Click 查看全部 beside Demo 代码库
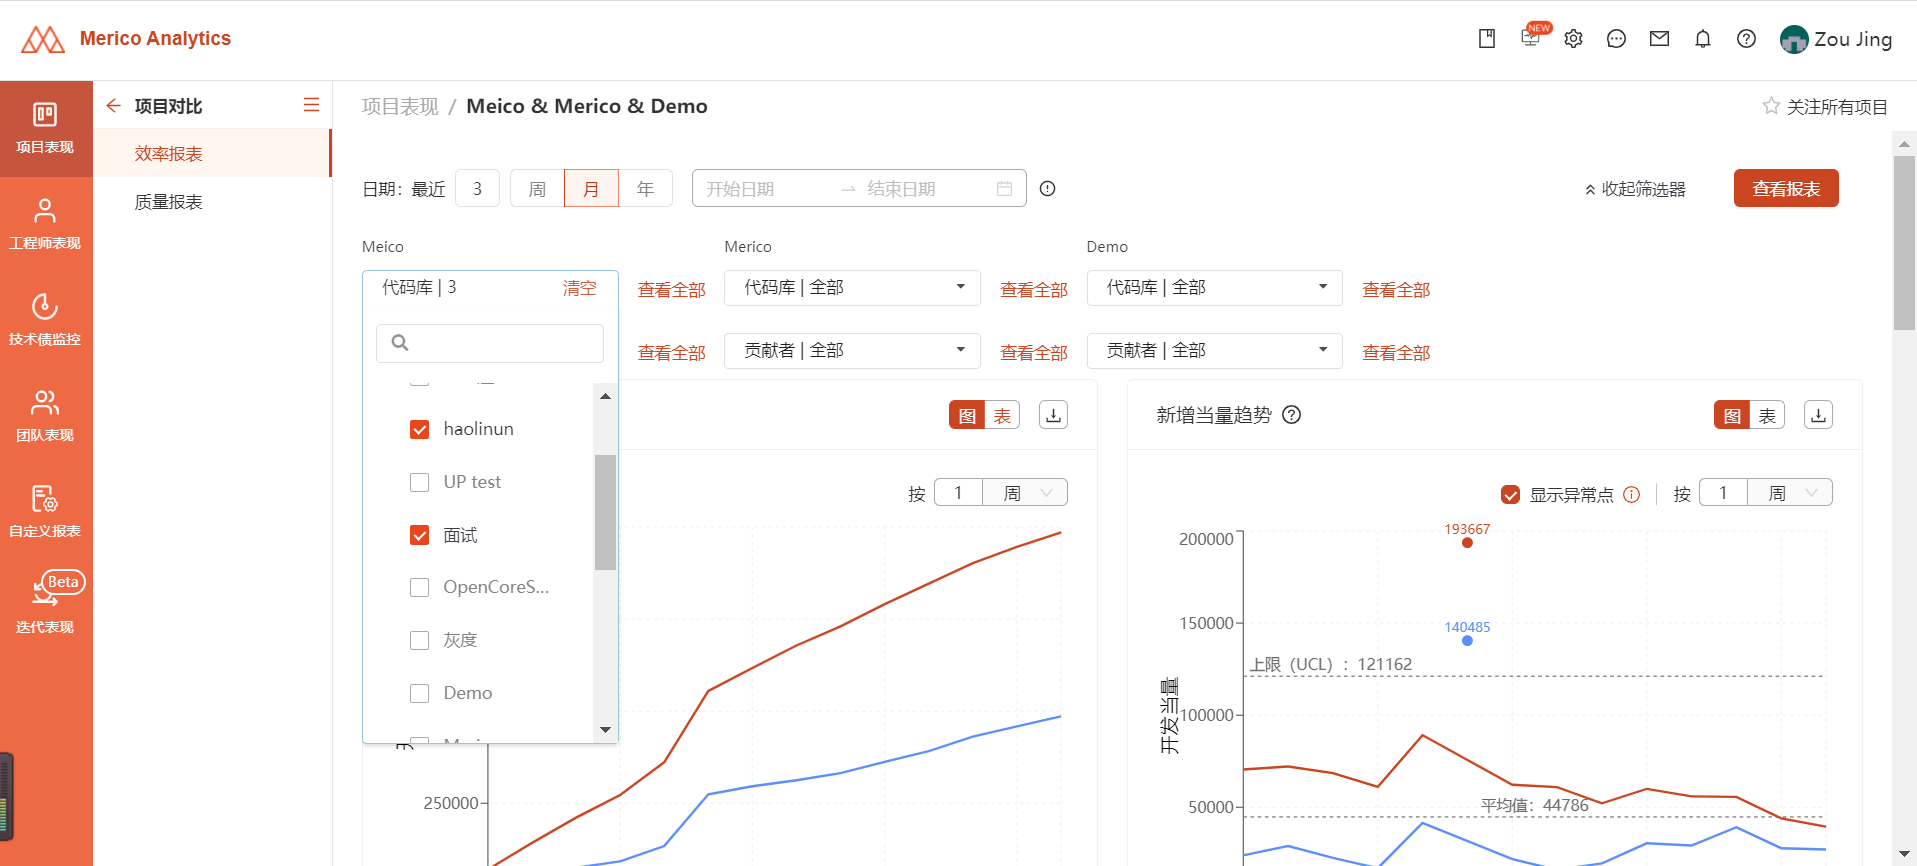1917x866 pixels. (1396, 290)
